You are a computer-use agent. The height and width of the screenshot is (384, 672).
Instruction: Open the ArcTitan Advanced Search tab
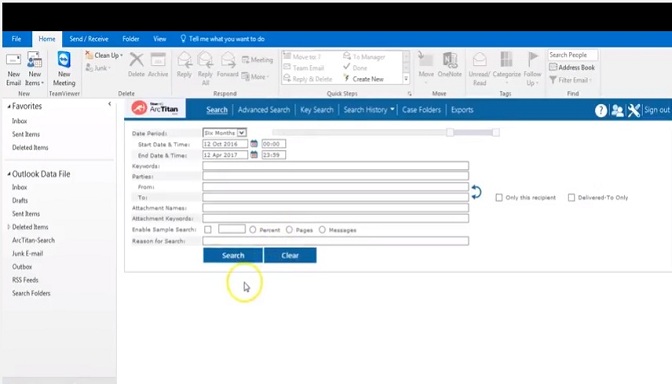(x=264, y=110)
